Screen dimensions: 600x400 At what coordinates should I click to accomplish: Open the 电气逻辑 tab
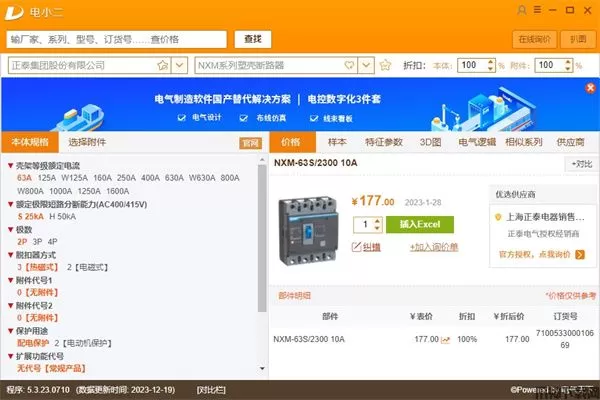click(477, 142)
